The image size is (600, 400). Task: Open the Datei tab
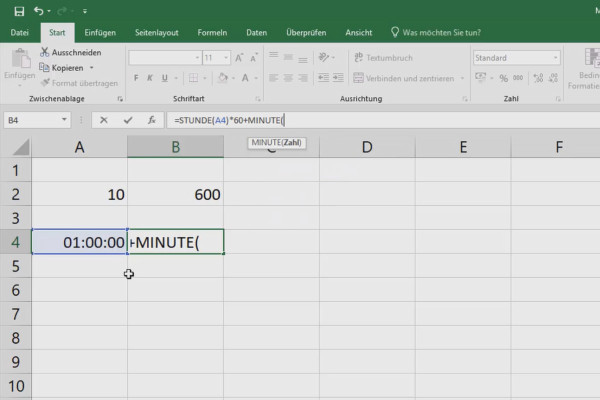tap(20, 33)
